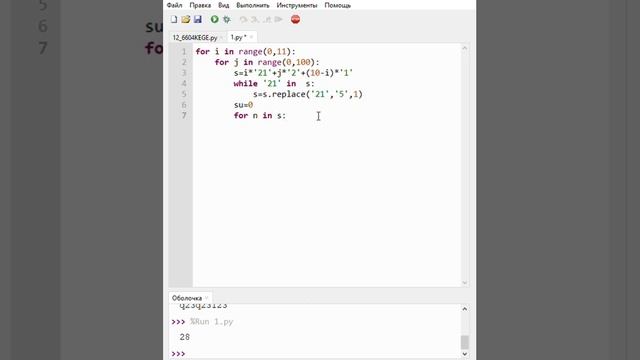Click the line 'for n in s:'
The height and width of the screenshot is (360, 640).
[x=260, y=116]
